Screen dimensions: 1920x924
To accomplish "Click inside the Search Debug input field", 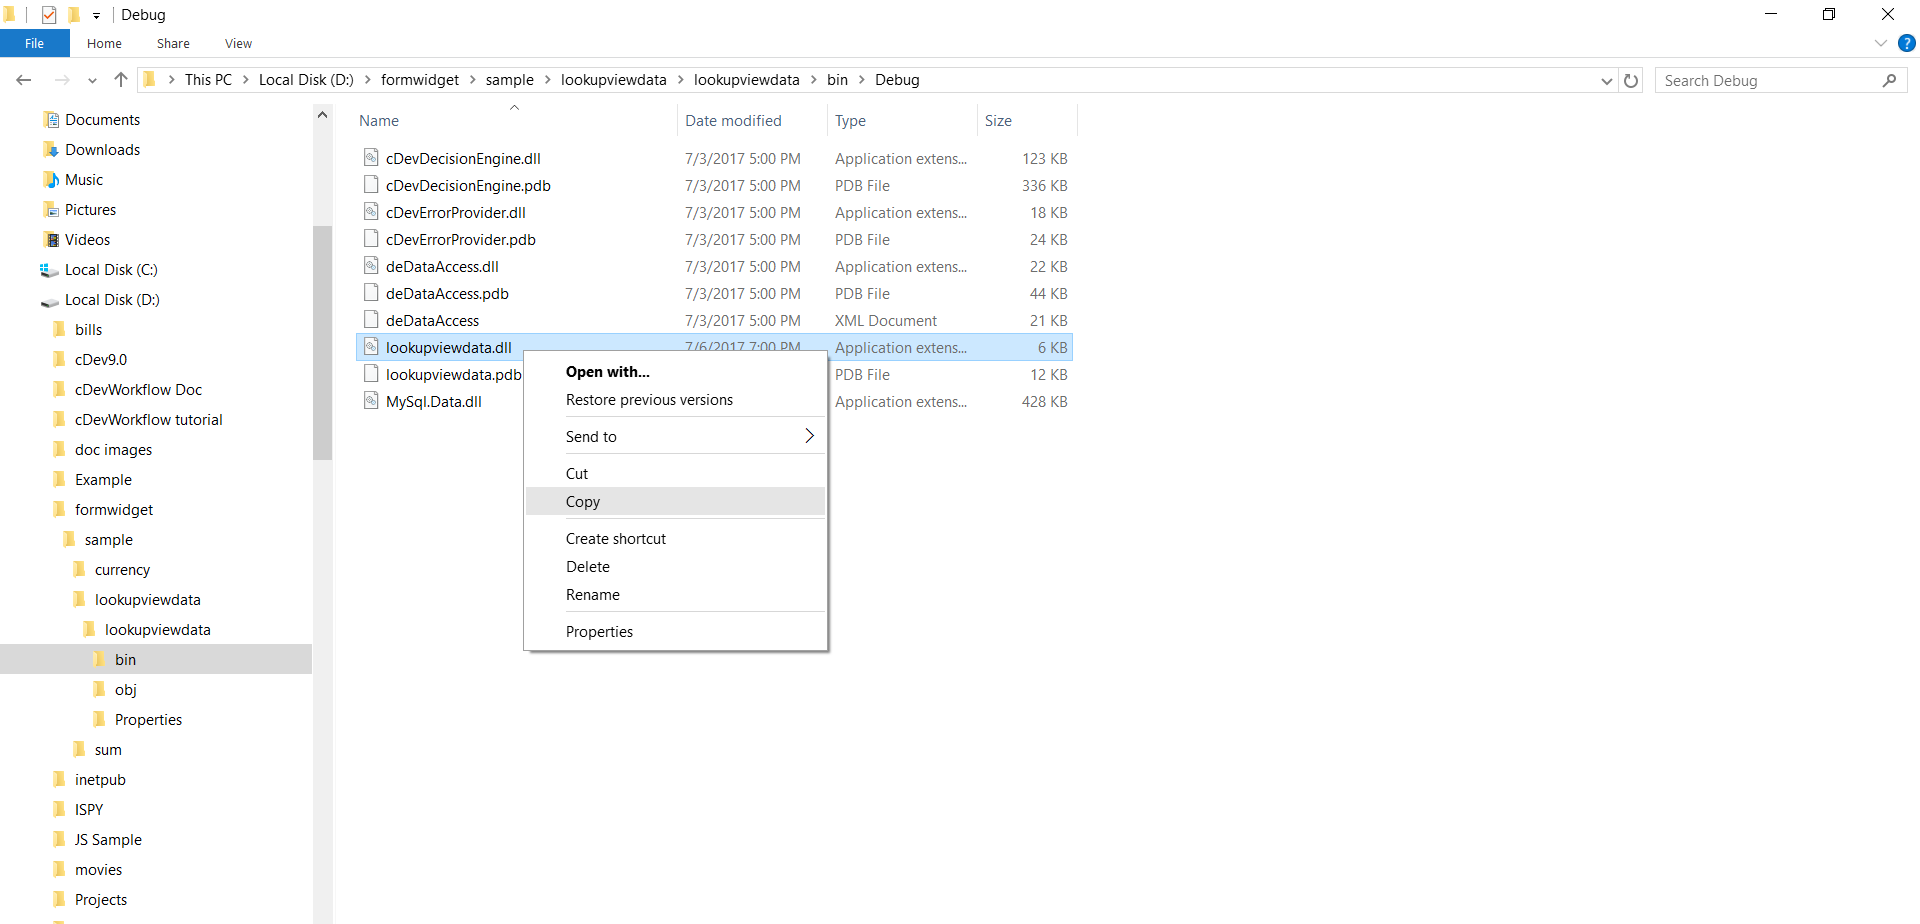I will (1770, 80).
